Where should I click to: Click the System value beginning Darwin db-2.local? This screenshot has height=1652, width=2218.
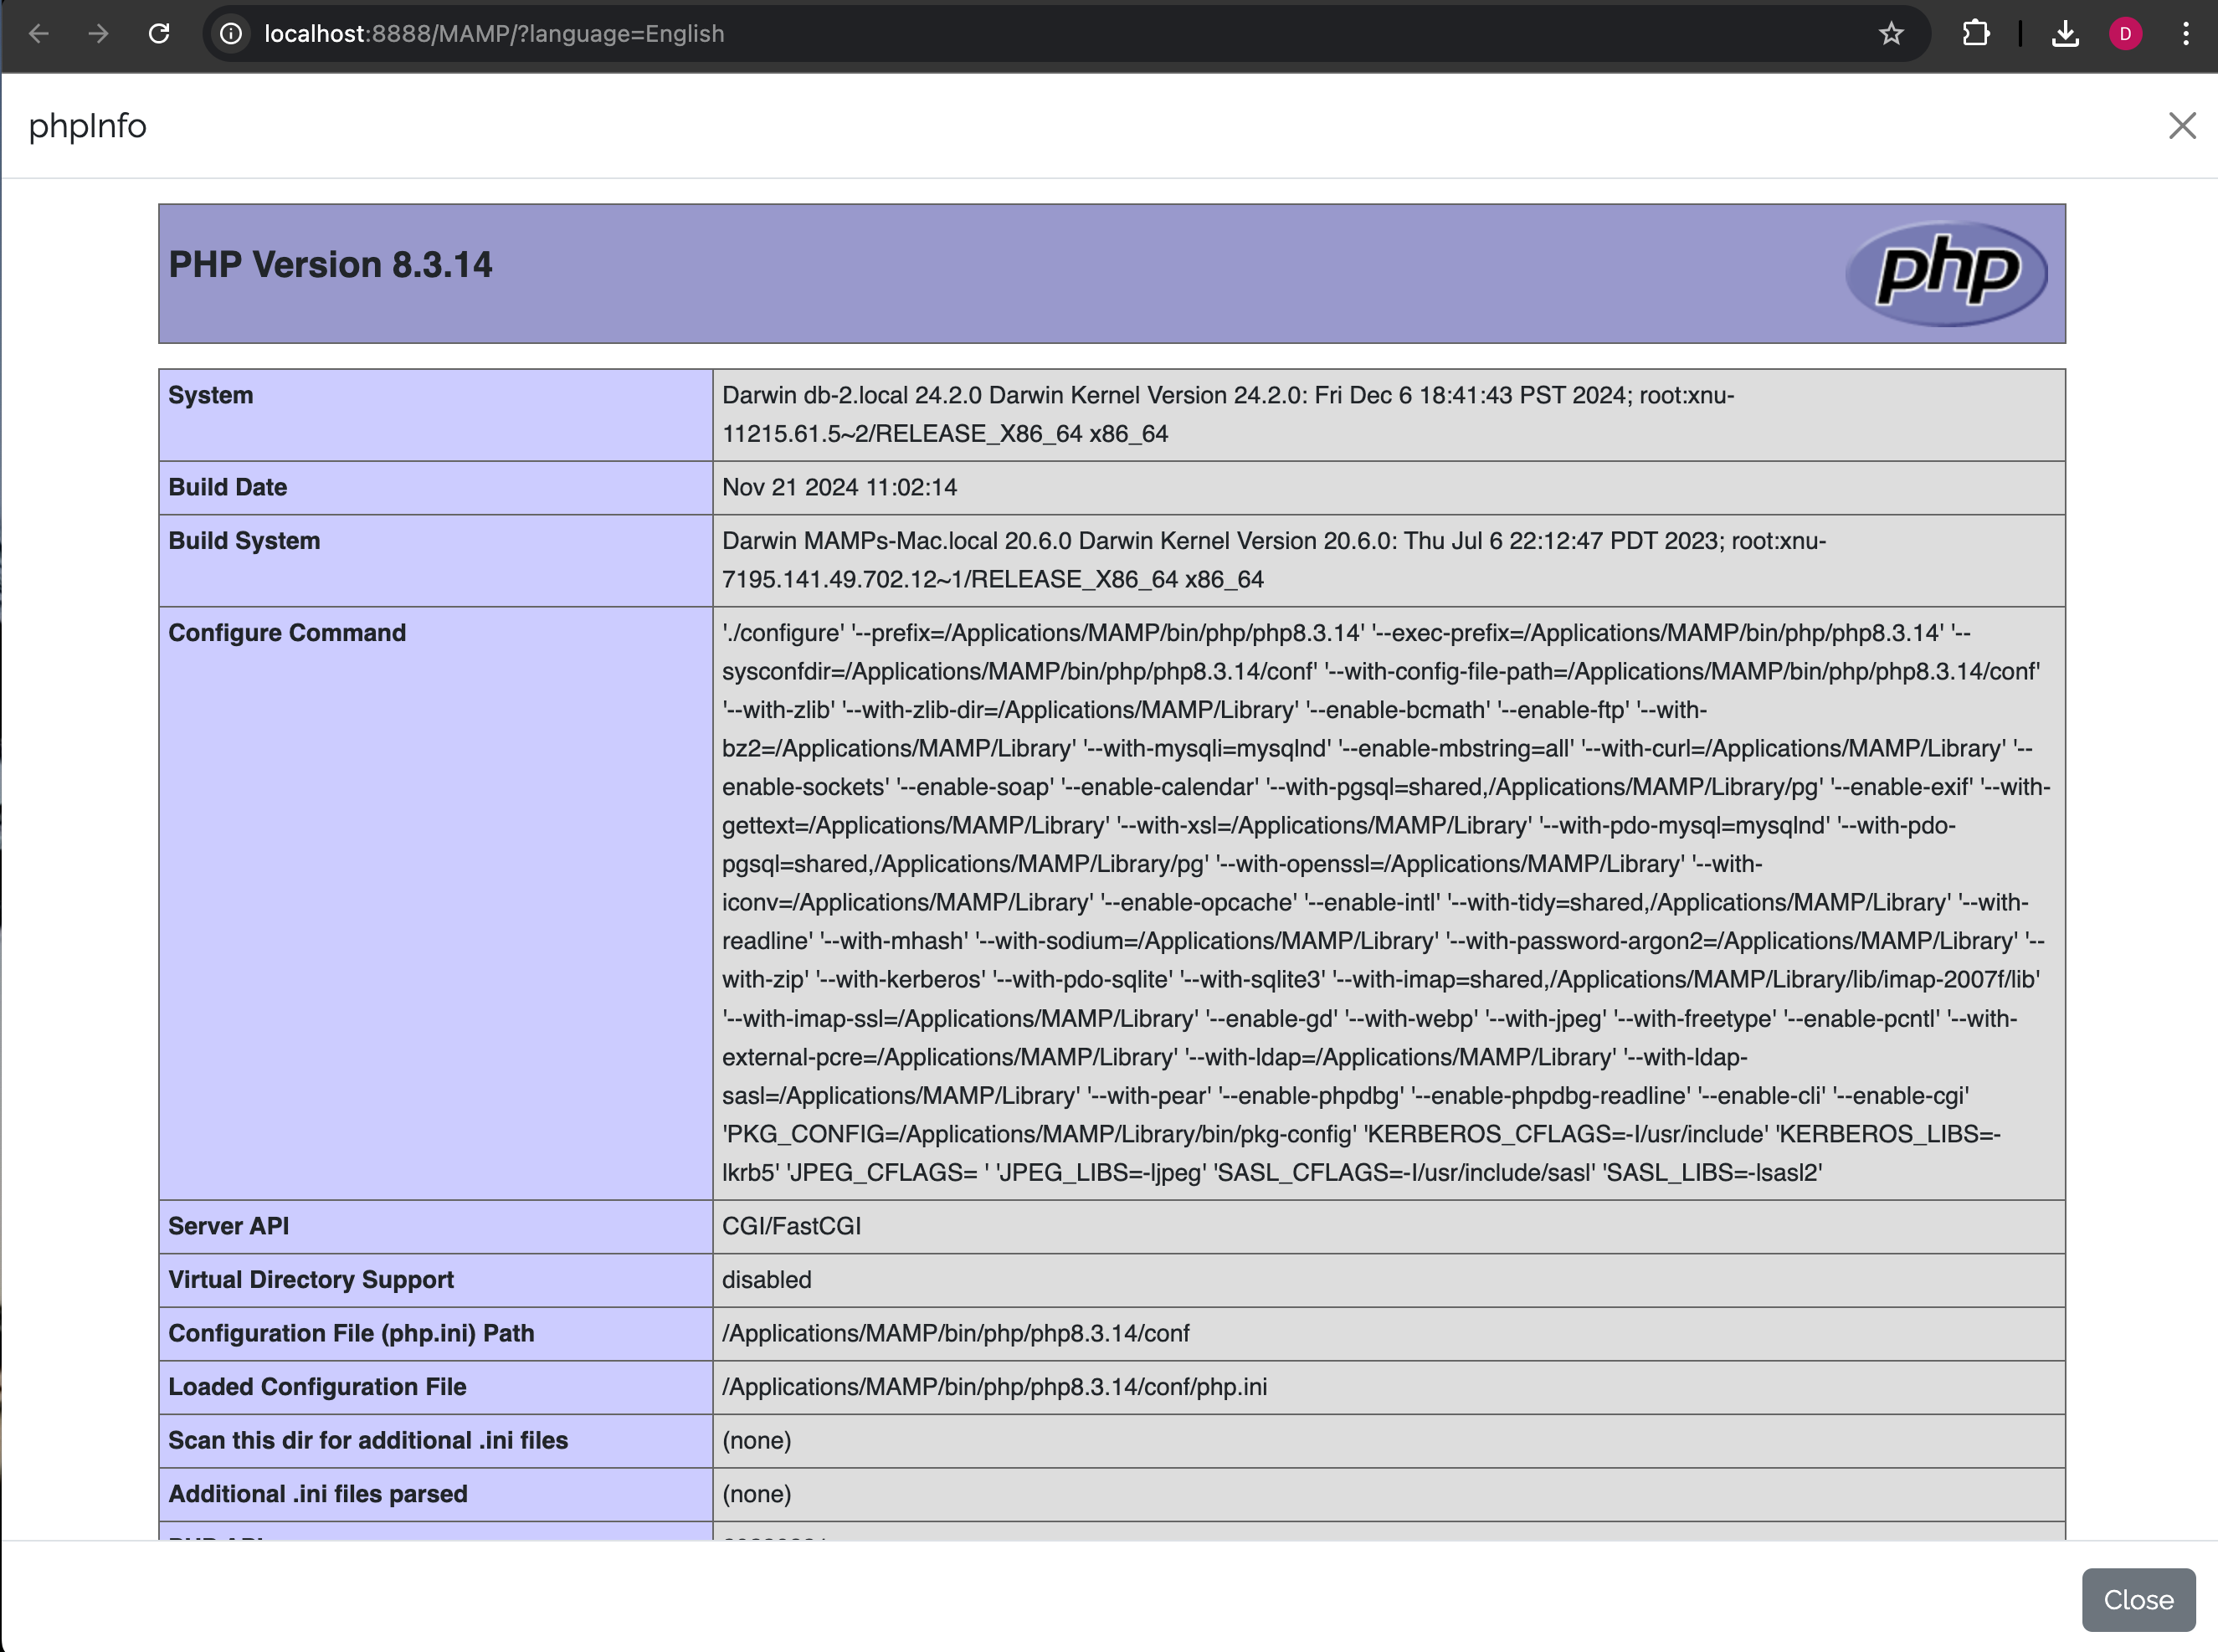[1228, 414]
